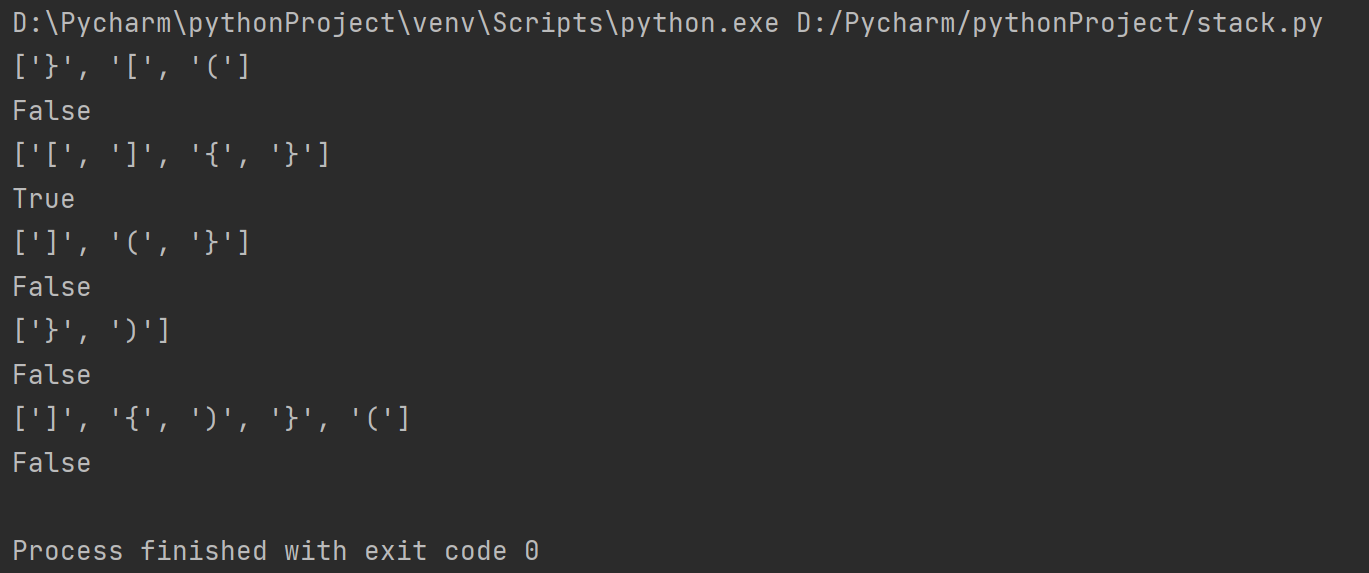
Task: Click the python.exe interpreter path text
Action: pyautogui.click(x=396, y=23)
